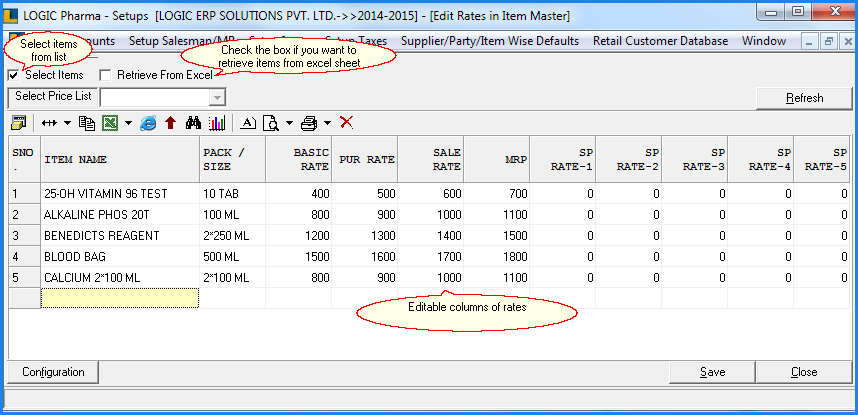Click the dark red up arrow icon
This screenshot has height=415, width=858.
coord(170,123)
